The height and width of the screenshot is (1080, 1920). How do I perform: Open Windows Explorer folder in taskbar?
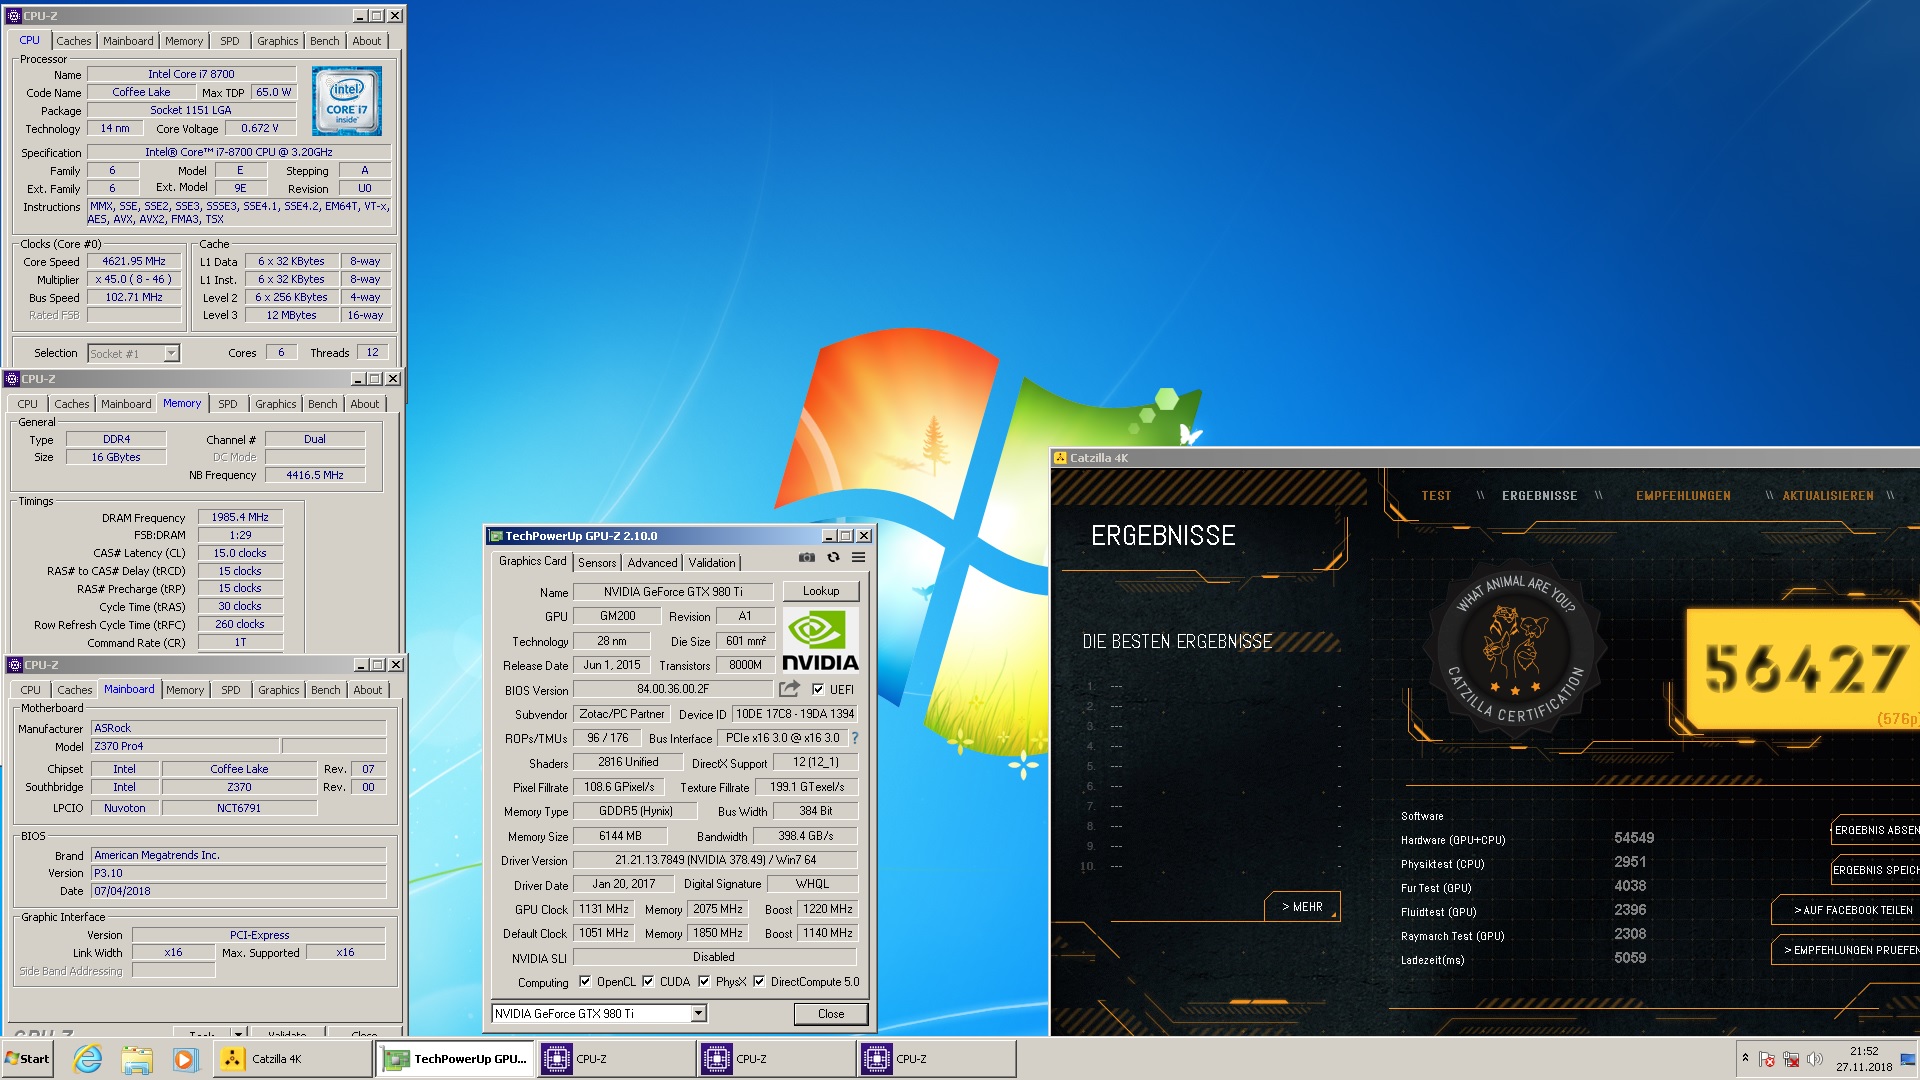136,1059
